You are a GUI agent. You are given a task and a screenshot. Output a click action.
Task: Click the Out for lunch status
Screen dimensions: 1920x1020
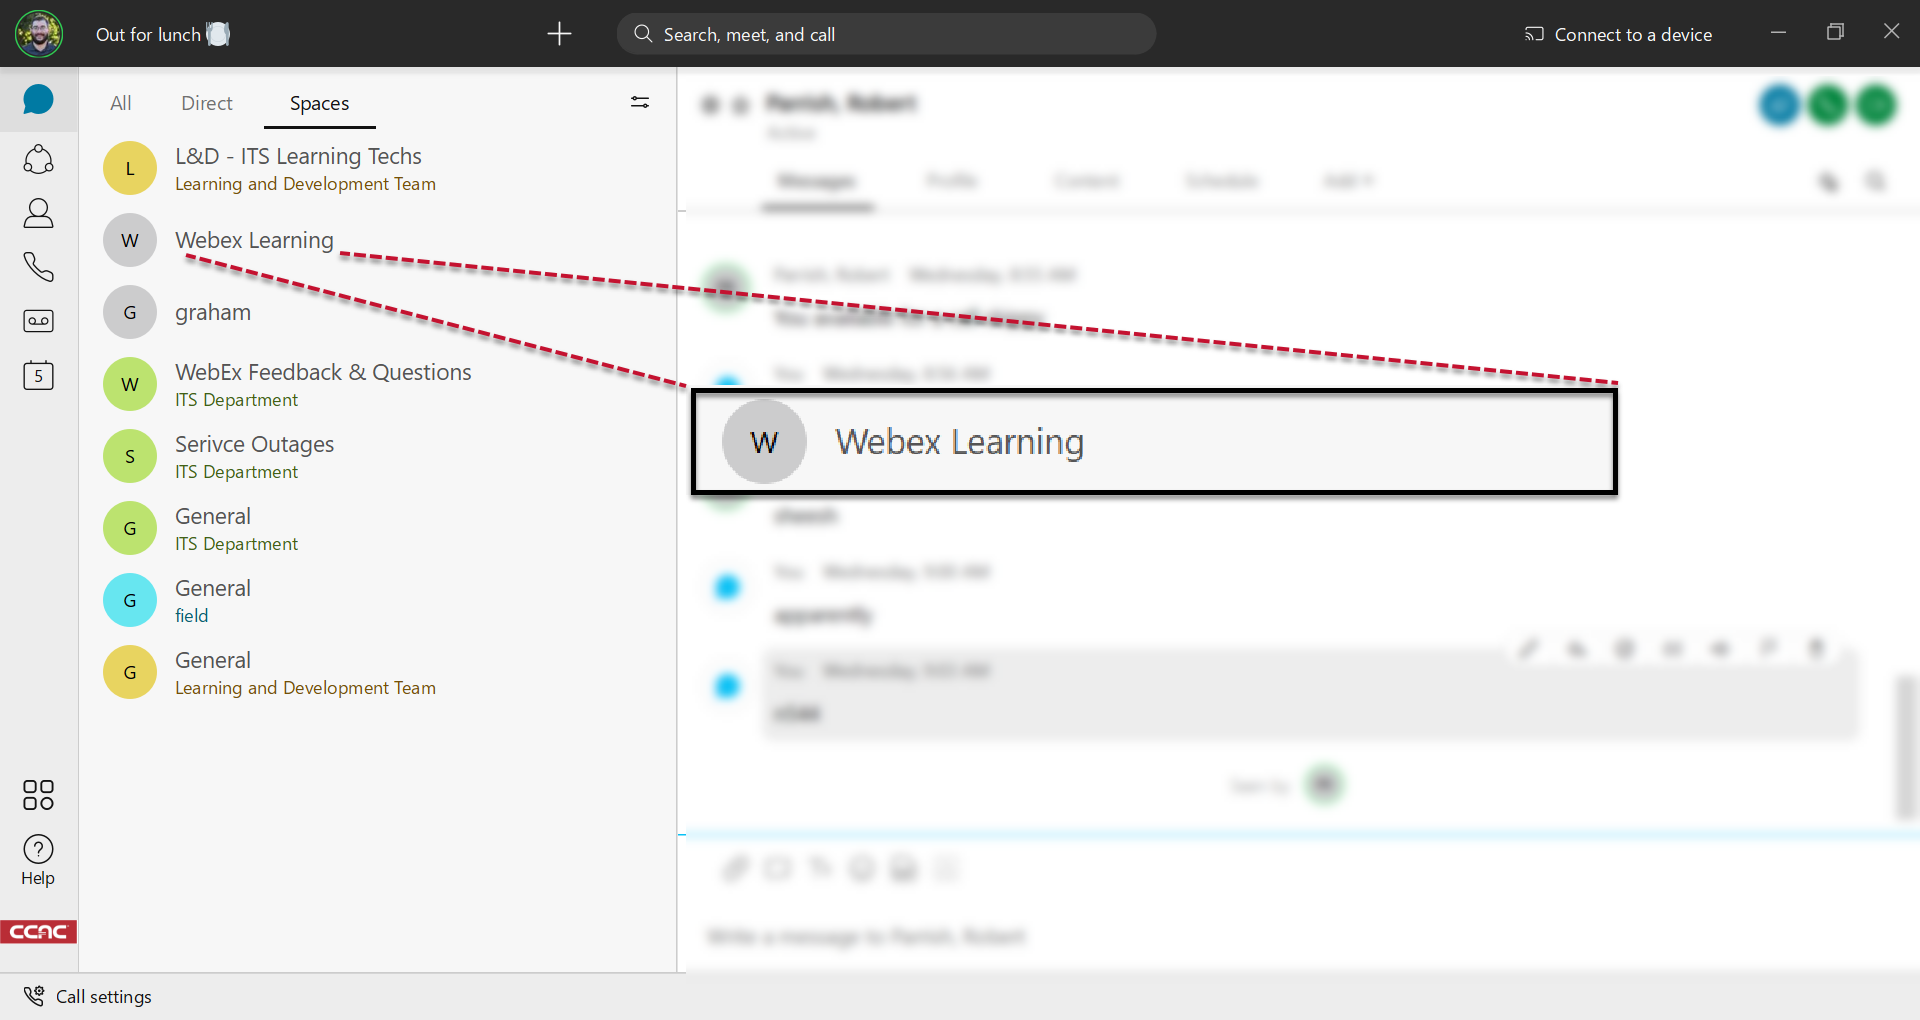tap(163, 34)
